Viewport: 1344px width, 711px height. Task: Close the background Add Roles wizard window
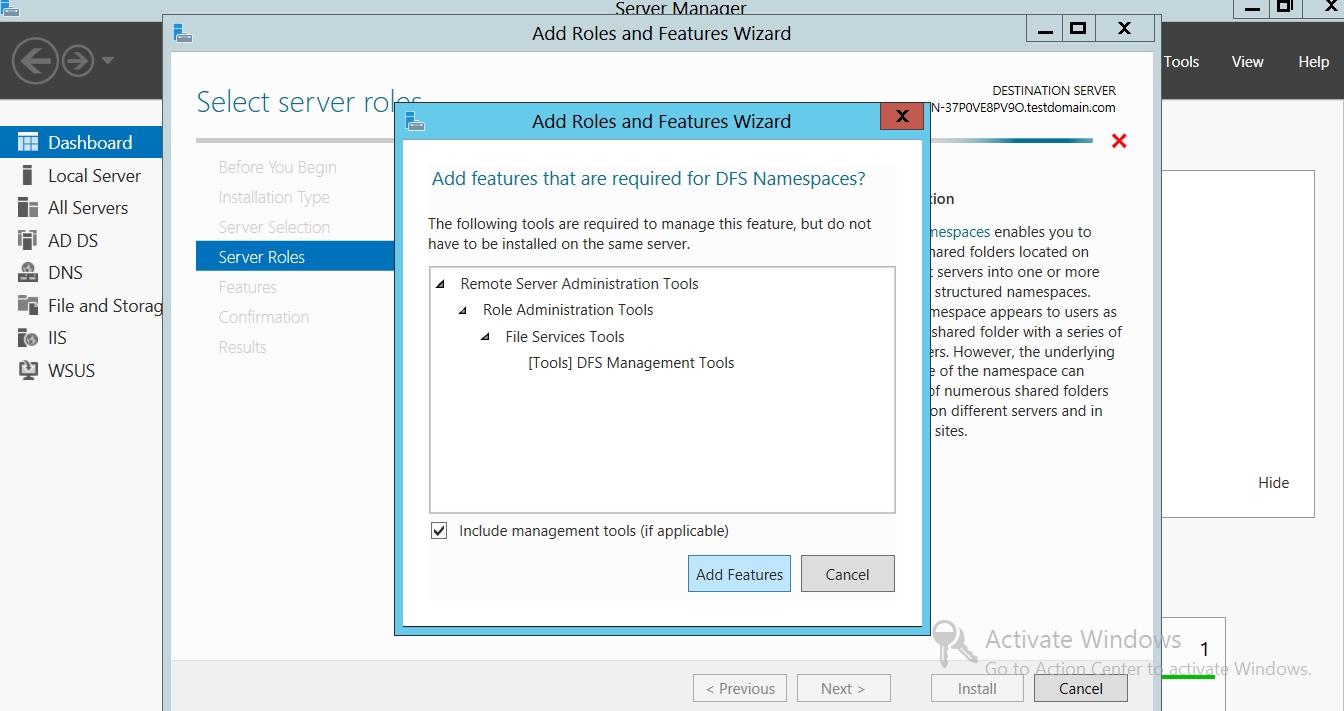1125,29
